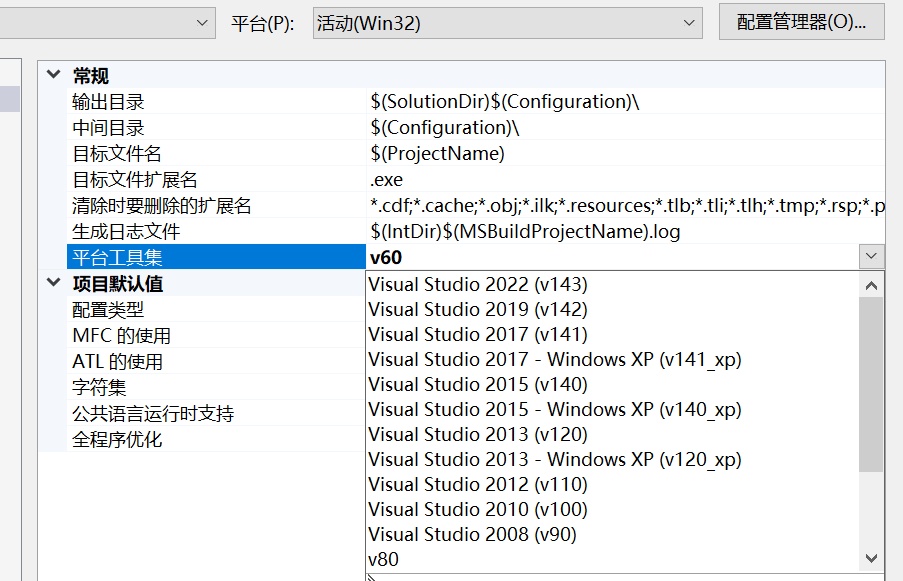903x581 pixels.
Task: Collapse the 常规 section chevron
Action: [54, 74]
